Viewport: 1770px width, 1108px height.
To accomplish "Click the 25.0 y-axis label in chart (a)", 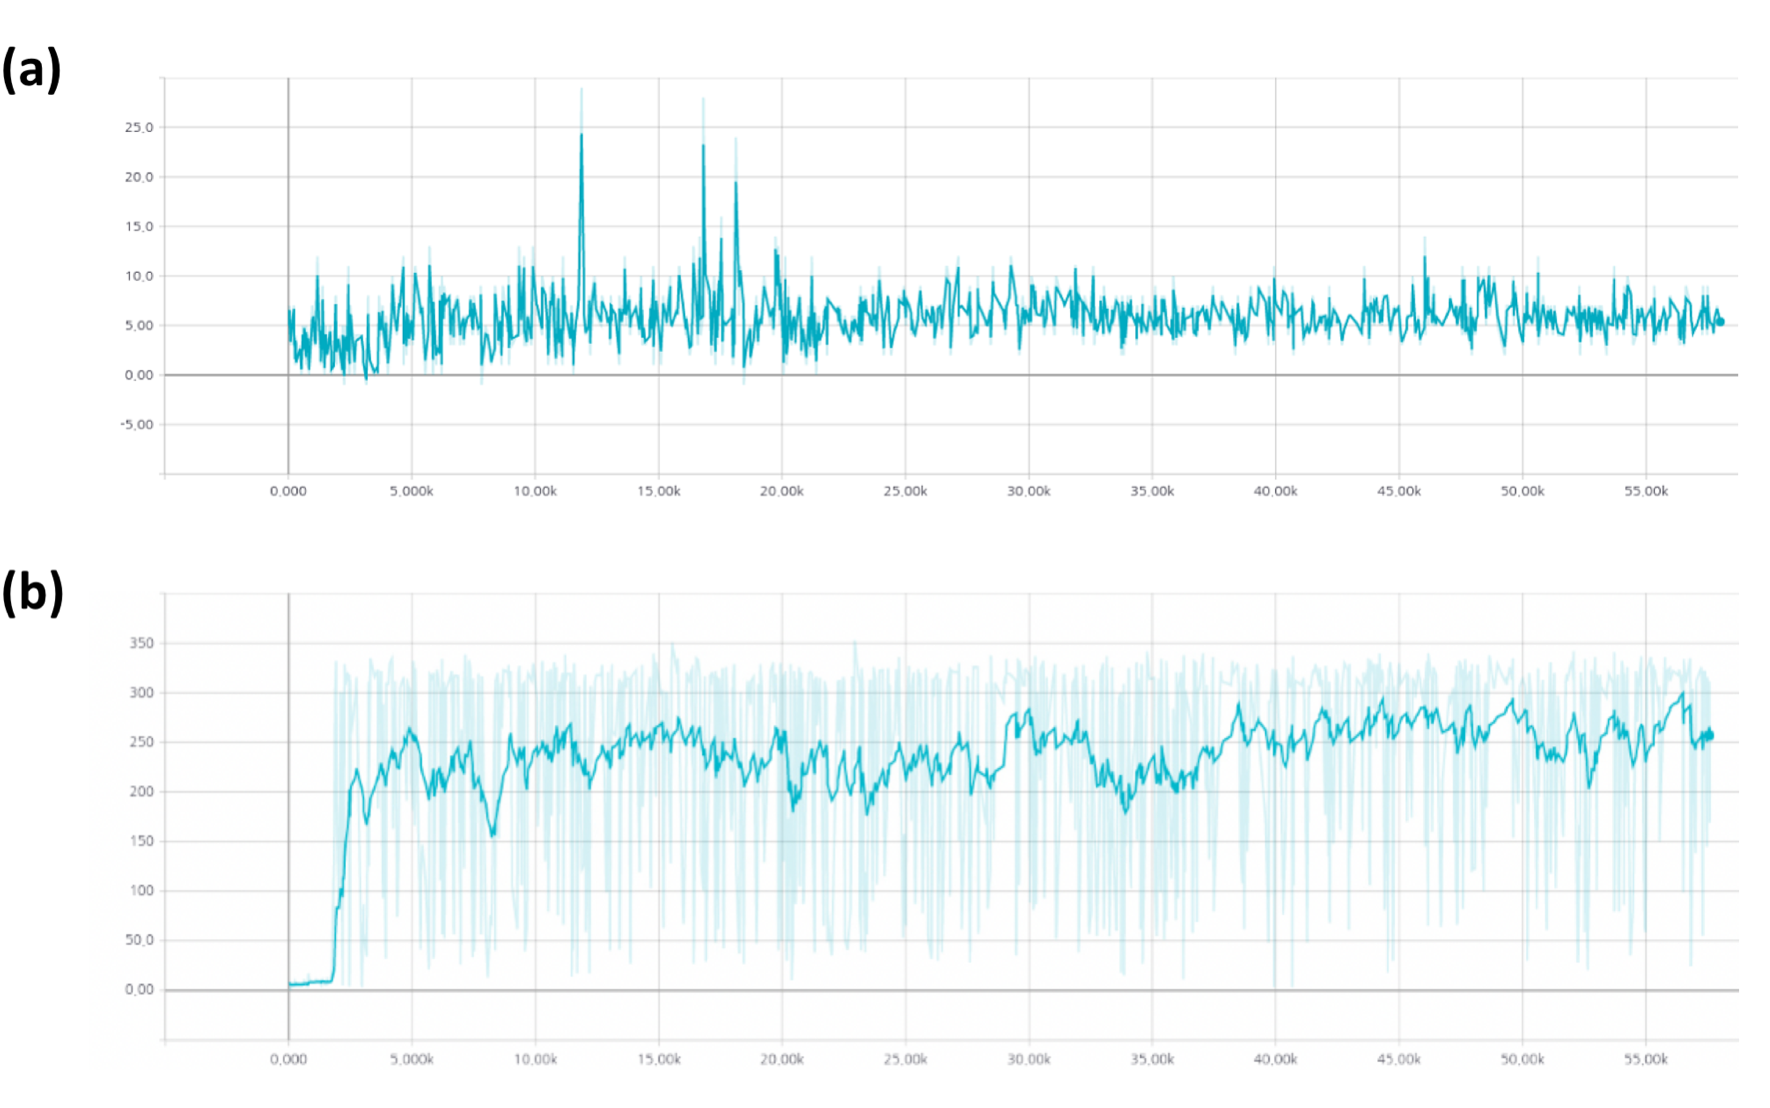I will [139, 127].
